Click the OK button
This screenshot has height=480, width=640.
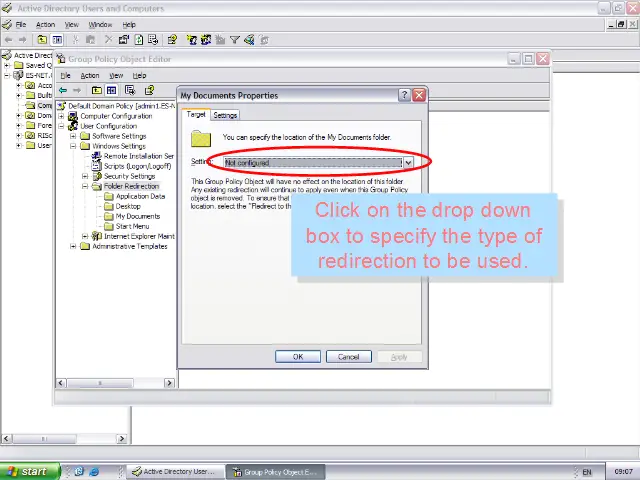pyautogui.click(x=298, y=356)
